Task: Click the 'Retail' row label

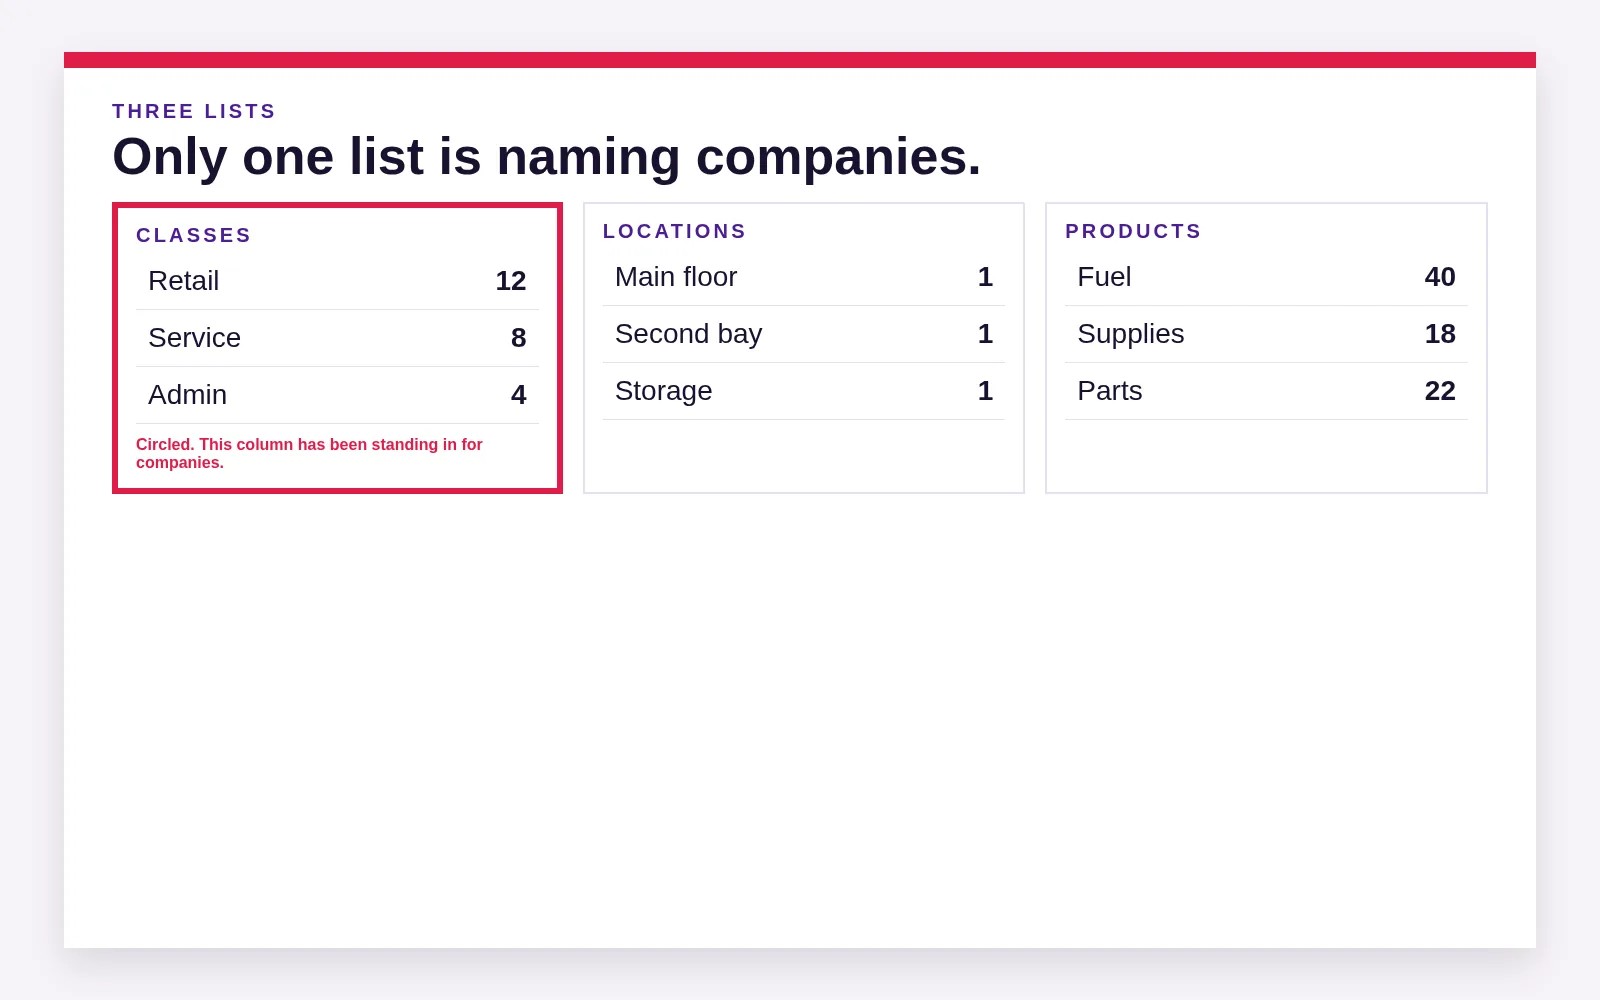Action: [x=183, y=281]
